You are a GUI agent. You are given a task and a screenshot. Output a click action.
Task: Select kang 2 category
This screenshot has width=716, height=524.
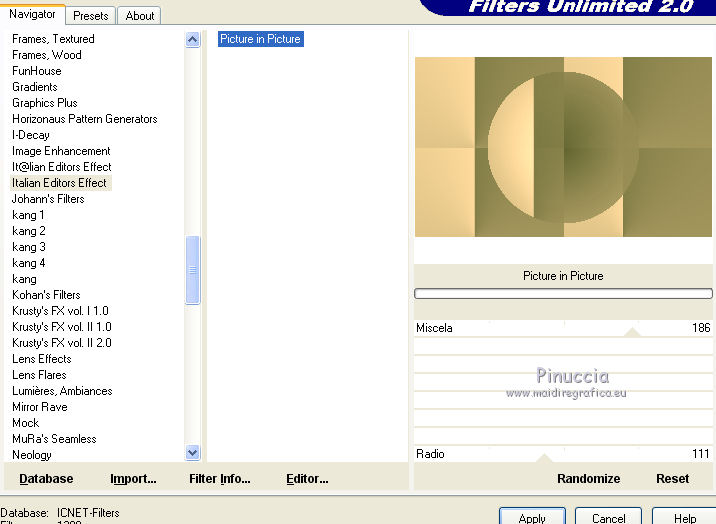(28, 231)
